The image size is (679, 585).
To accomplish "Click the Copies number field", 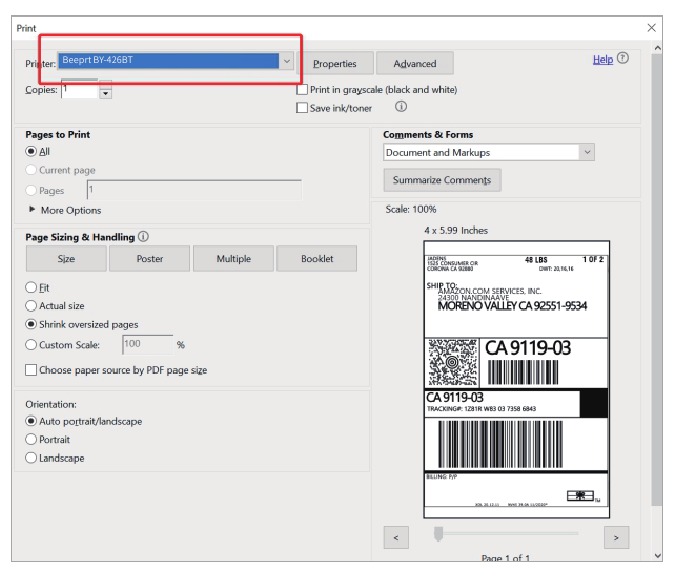I will [80, 89].
